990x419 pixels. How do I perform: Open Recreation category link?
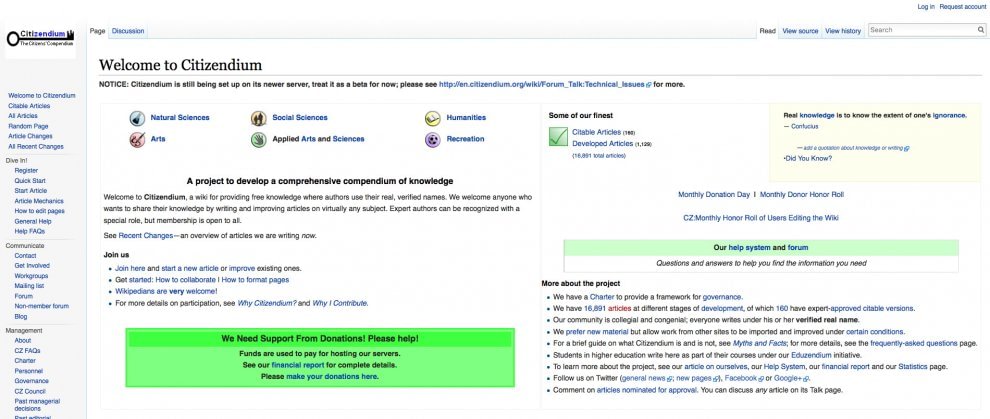(465, 139)
